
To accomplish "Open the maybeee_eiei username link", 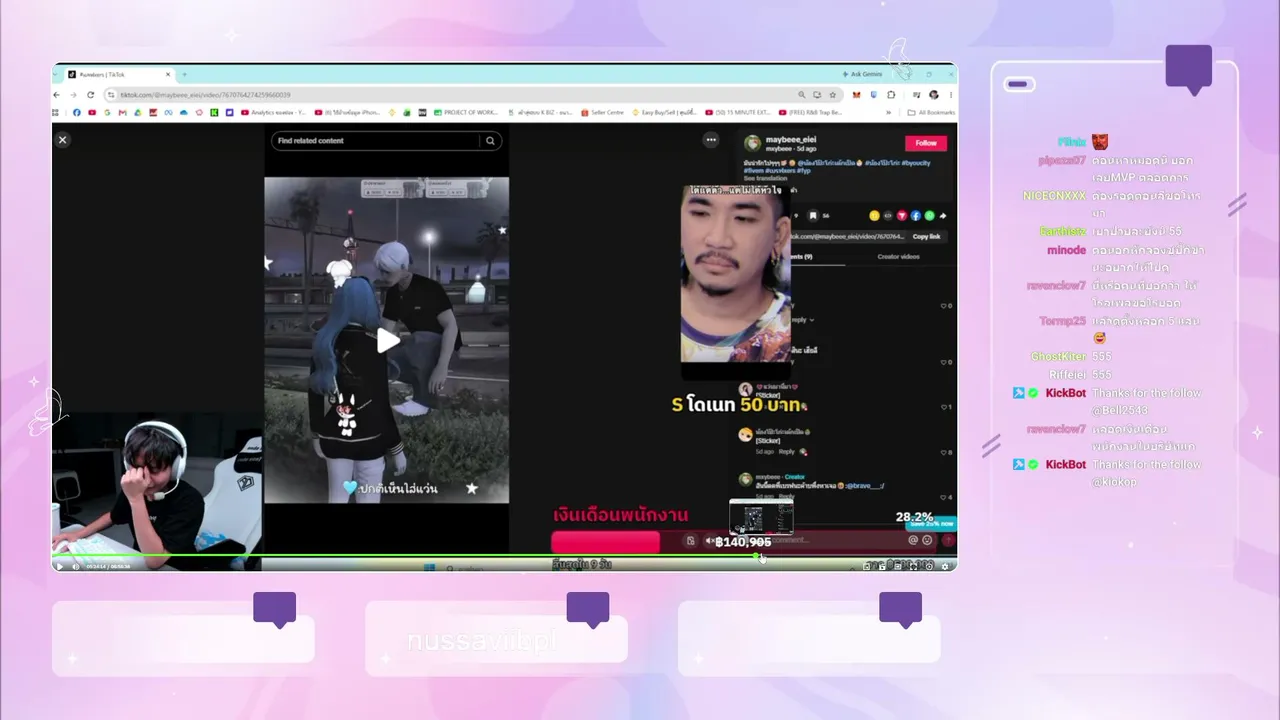I will [x=790, y=139].
